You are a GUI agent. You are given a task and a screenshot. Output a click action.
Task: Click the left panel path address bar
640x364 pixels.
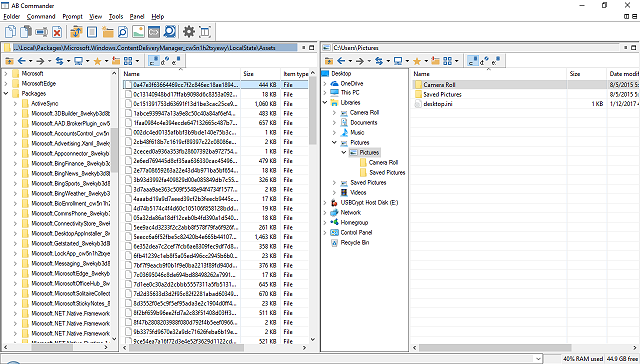(x=155, y=47)
